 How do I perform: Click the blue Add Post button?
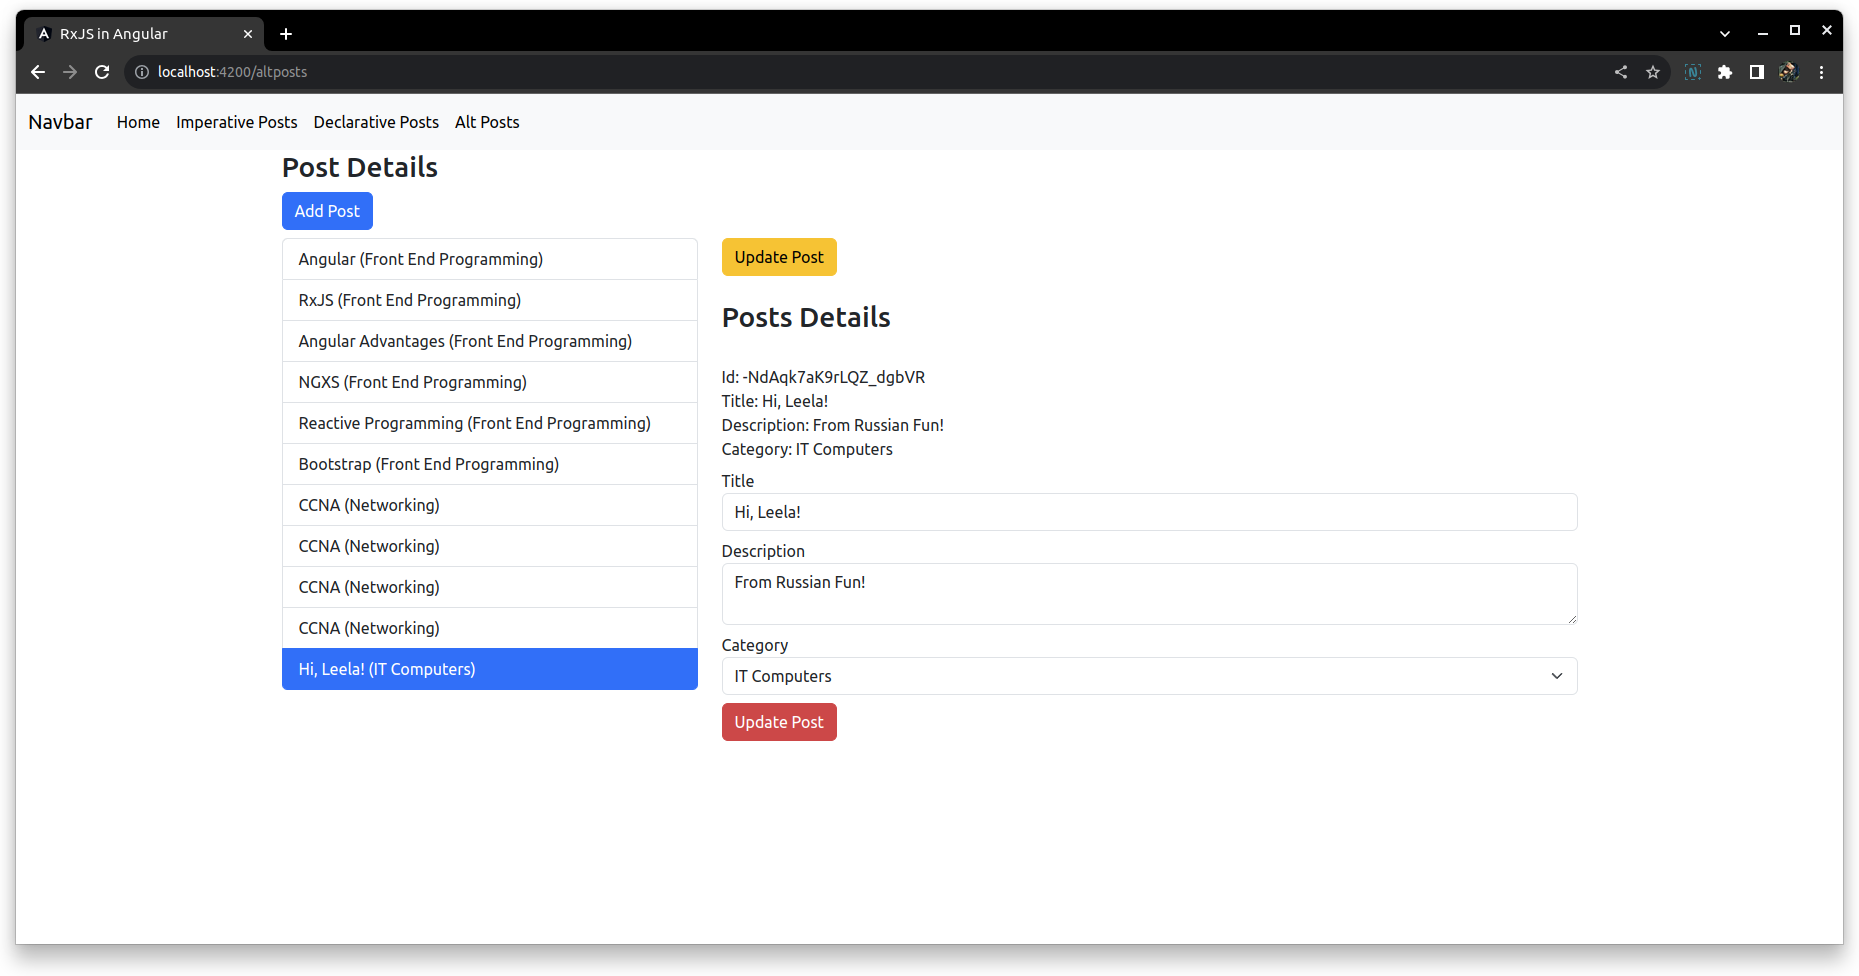[327, 211]
